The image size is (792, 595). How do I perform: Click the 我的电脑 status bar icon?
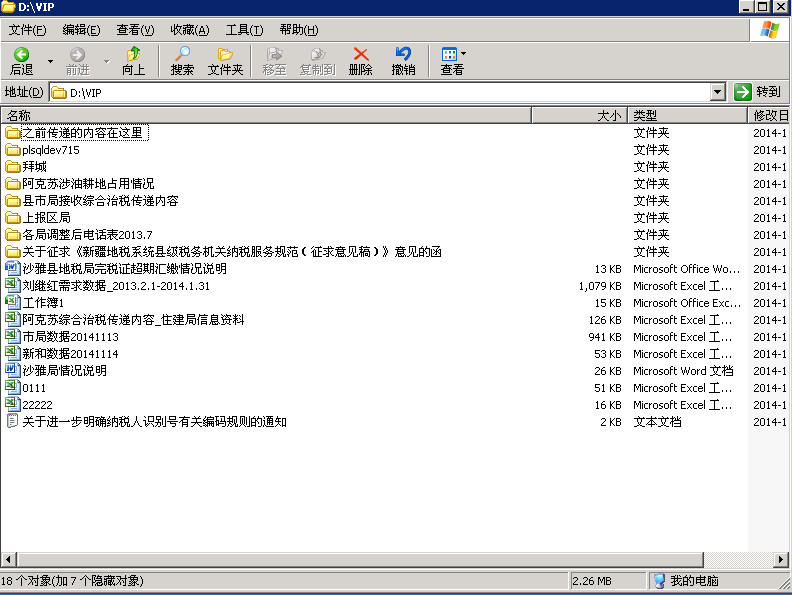pyautogui.click(x=659, y=581)
